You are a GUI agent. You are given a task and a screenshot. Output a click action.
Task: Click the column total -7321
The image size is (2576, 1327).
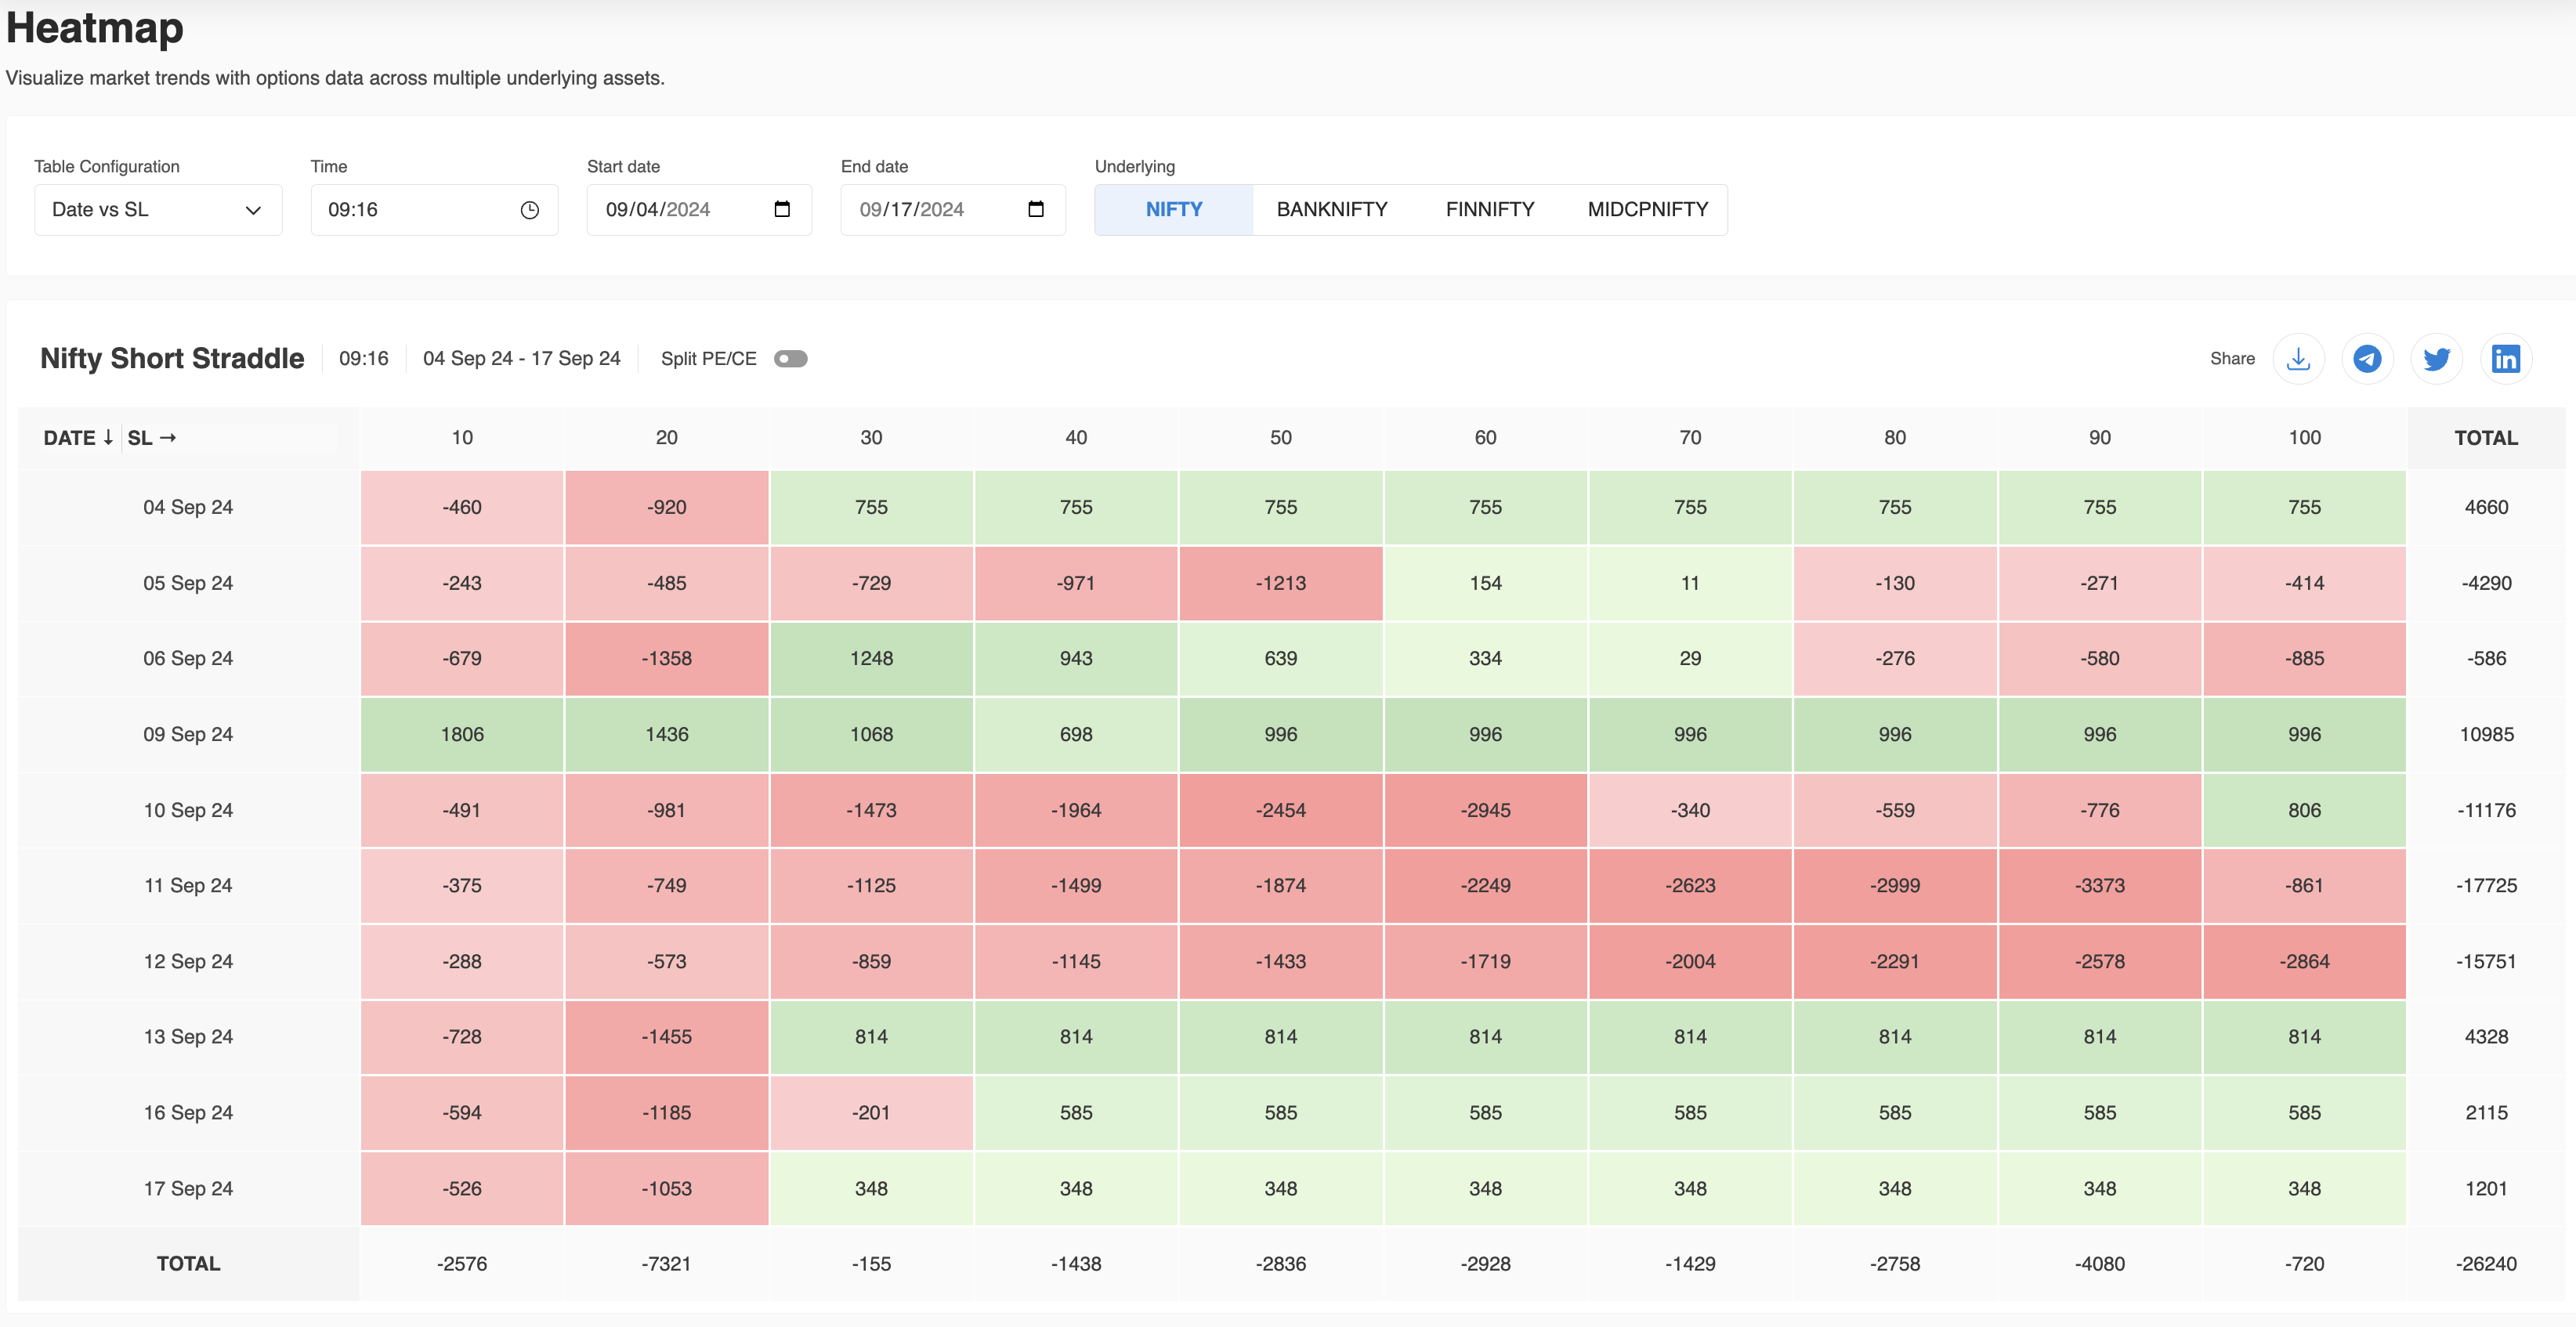pos(666,1264)
